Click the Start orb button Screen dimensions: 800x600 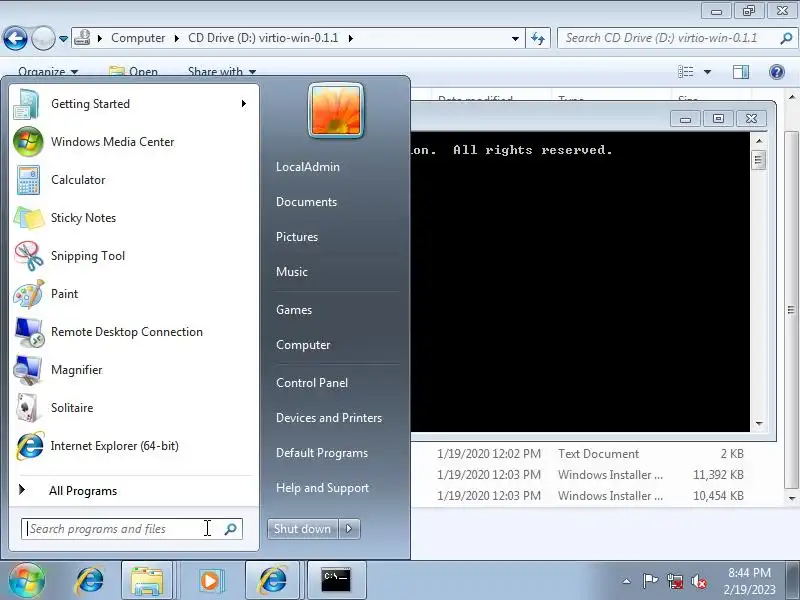[27, 580]
